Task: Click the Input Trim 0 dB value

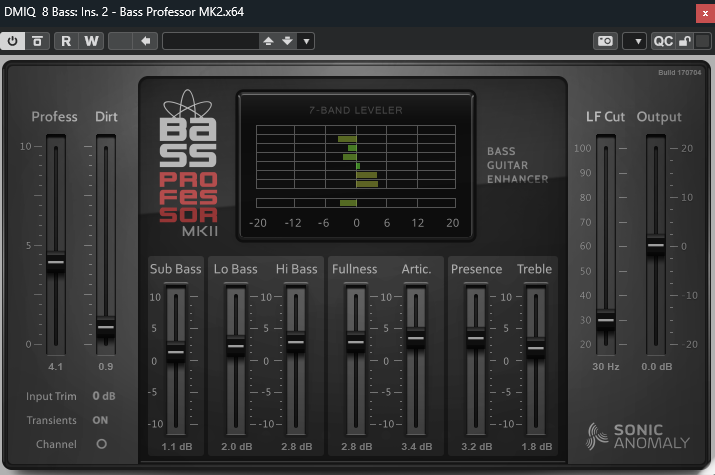Action: pyautogui.click(x=104, y=397)
